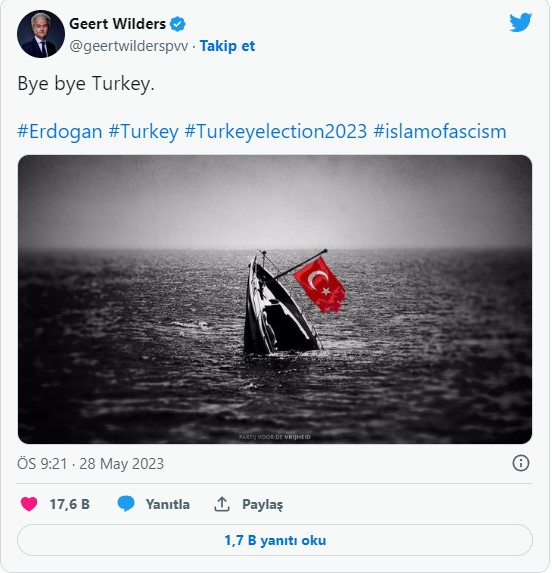Click the Takip et follow link
Viewport: 552px width, 573px height.
[227, 46]
